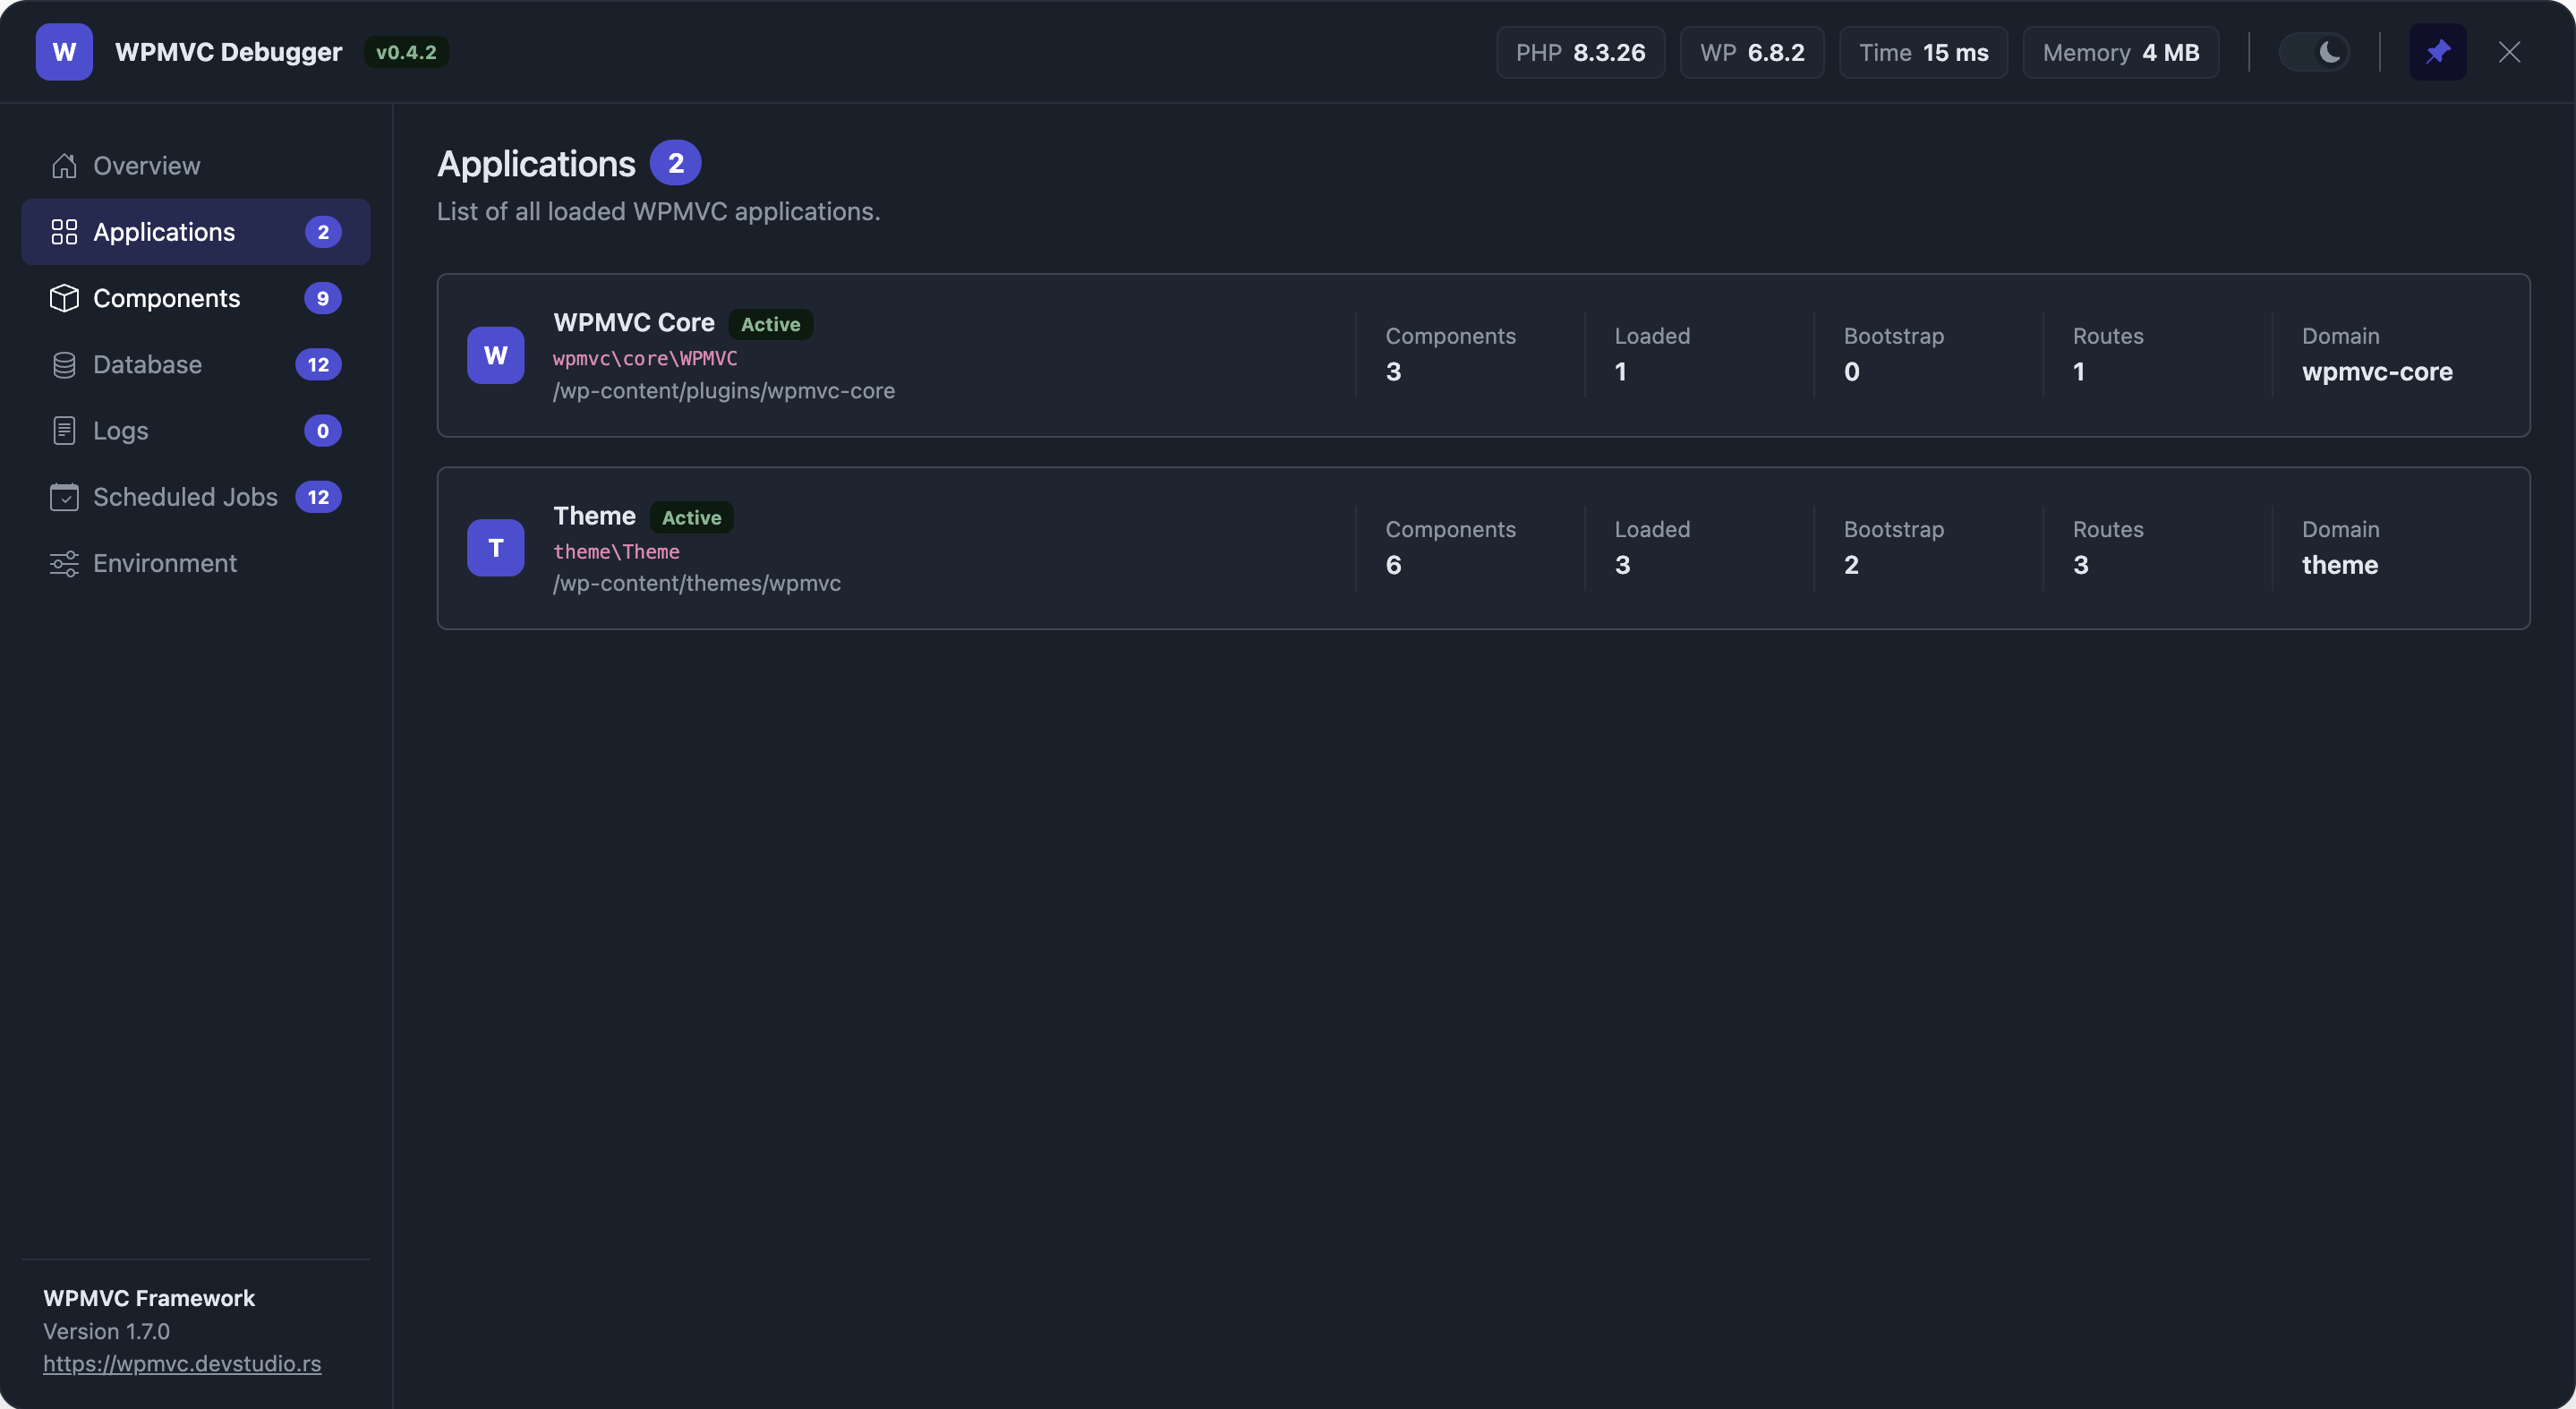Image resolution: width=2576 pixels, height=1409 pixels.
Task: Click the theme\Theme class name
Action: pos(616,551)
